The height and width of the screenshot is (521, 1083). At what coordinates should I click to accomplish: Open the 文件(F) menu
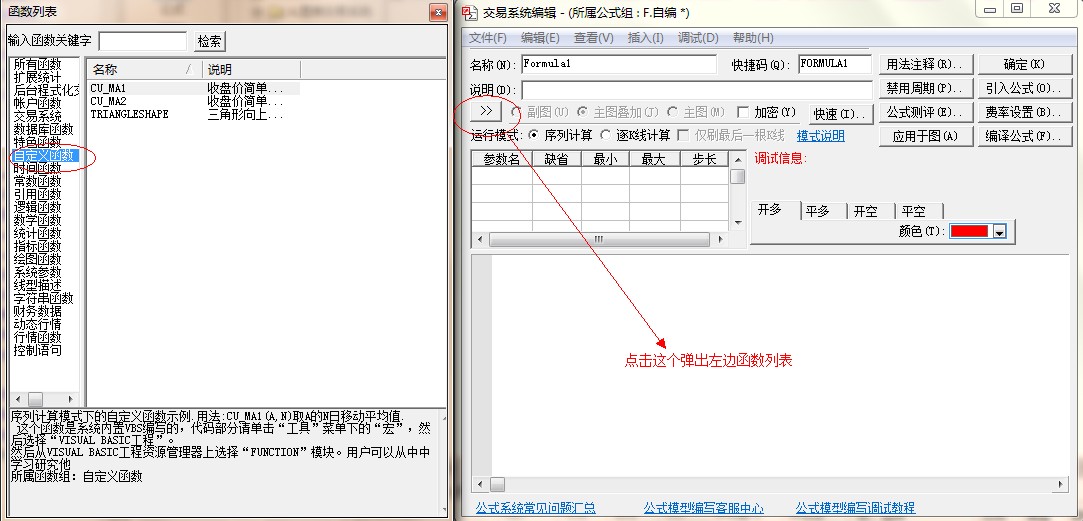(488, 38)
